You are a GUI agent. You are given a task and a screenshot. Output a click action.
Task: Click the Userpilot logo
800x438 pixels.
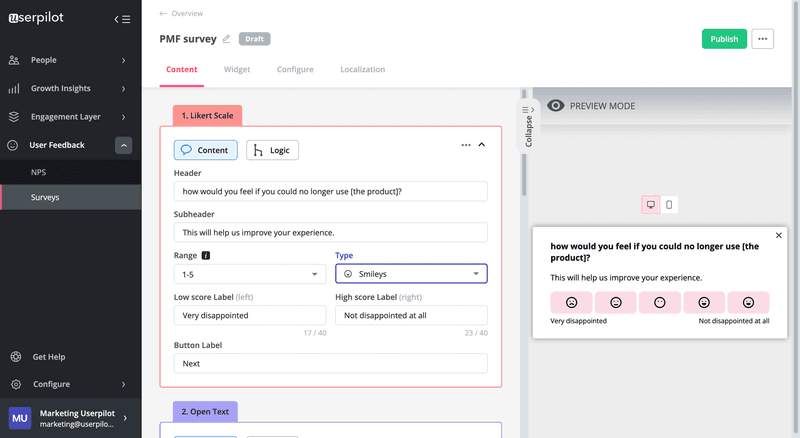click(x=36, y=18)
